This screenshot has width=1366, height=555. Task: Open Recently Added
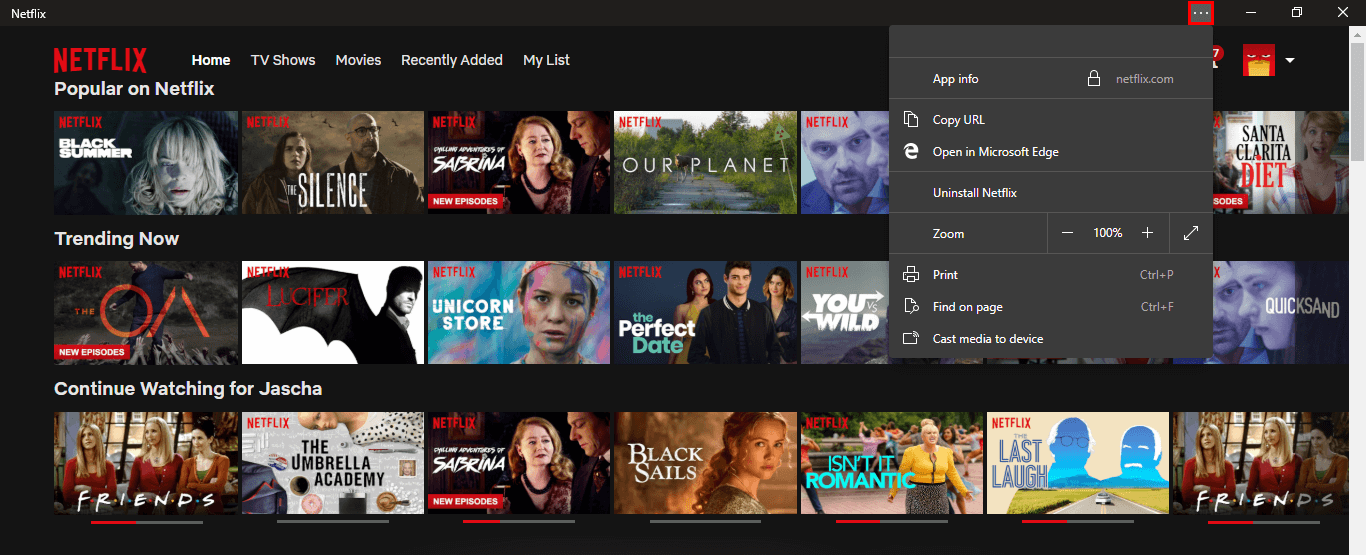pyautogui.click(x=452, y=60)
